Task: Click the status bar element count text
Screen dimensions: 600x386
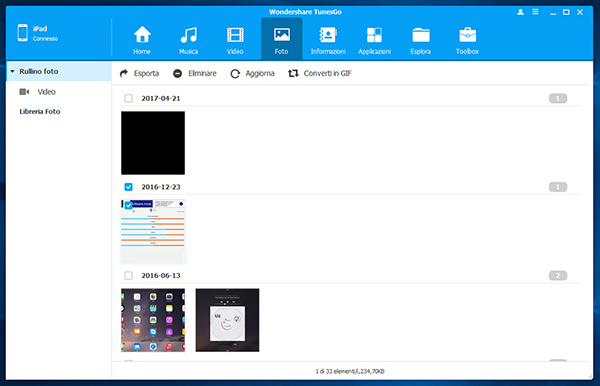Action: pos(350,371)
